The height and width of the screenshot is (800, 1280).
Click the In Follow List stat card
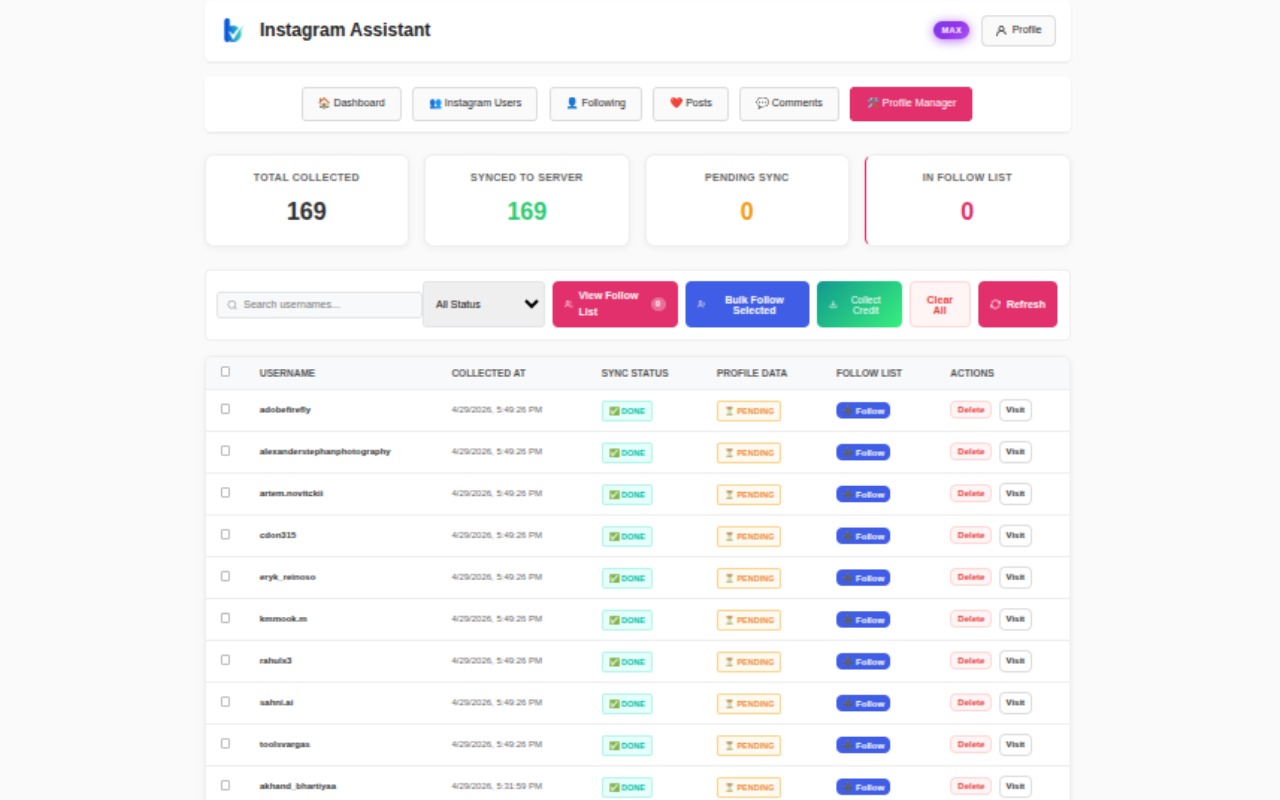[967, 200]
